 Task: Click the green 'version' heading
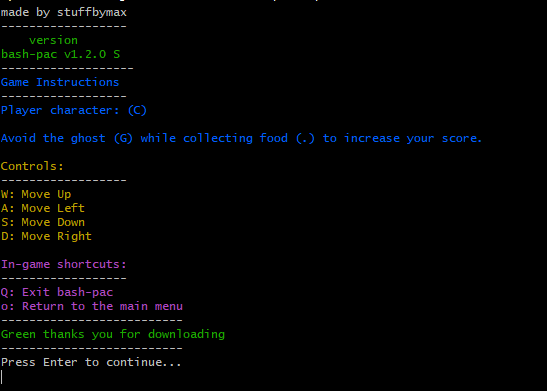[x=53, y=40]
